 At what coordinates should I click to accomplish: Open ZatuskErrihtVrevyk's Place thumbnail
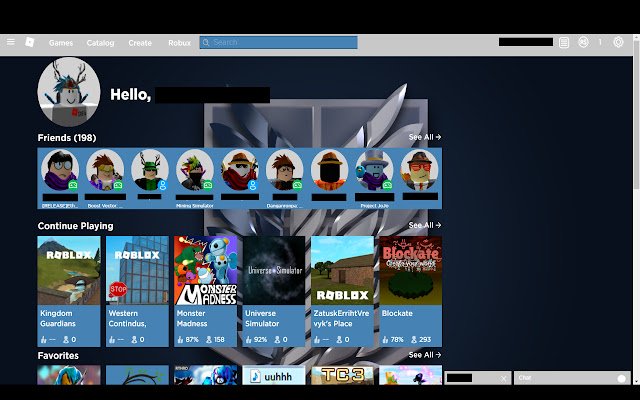tap(342, 270)
